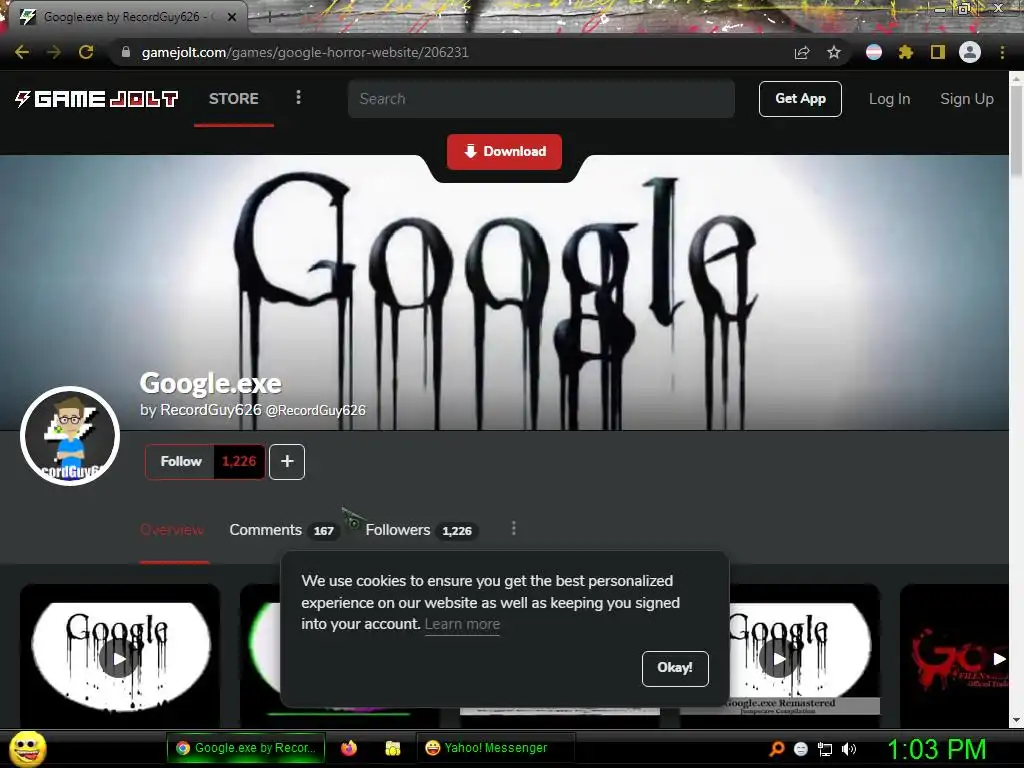
Task: Click the Get App button
Action: [800, 99]
